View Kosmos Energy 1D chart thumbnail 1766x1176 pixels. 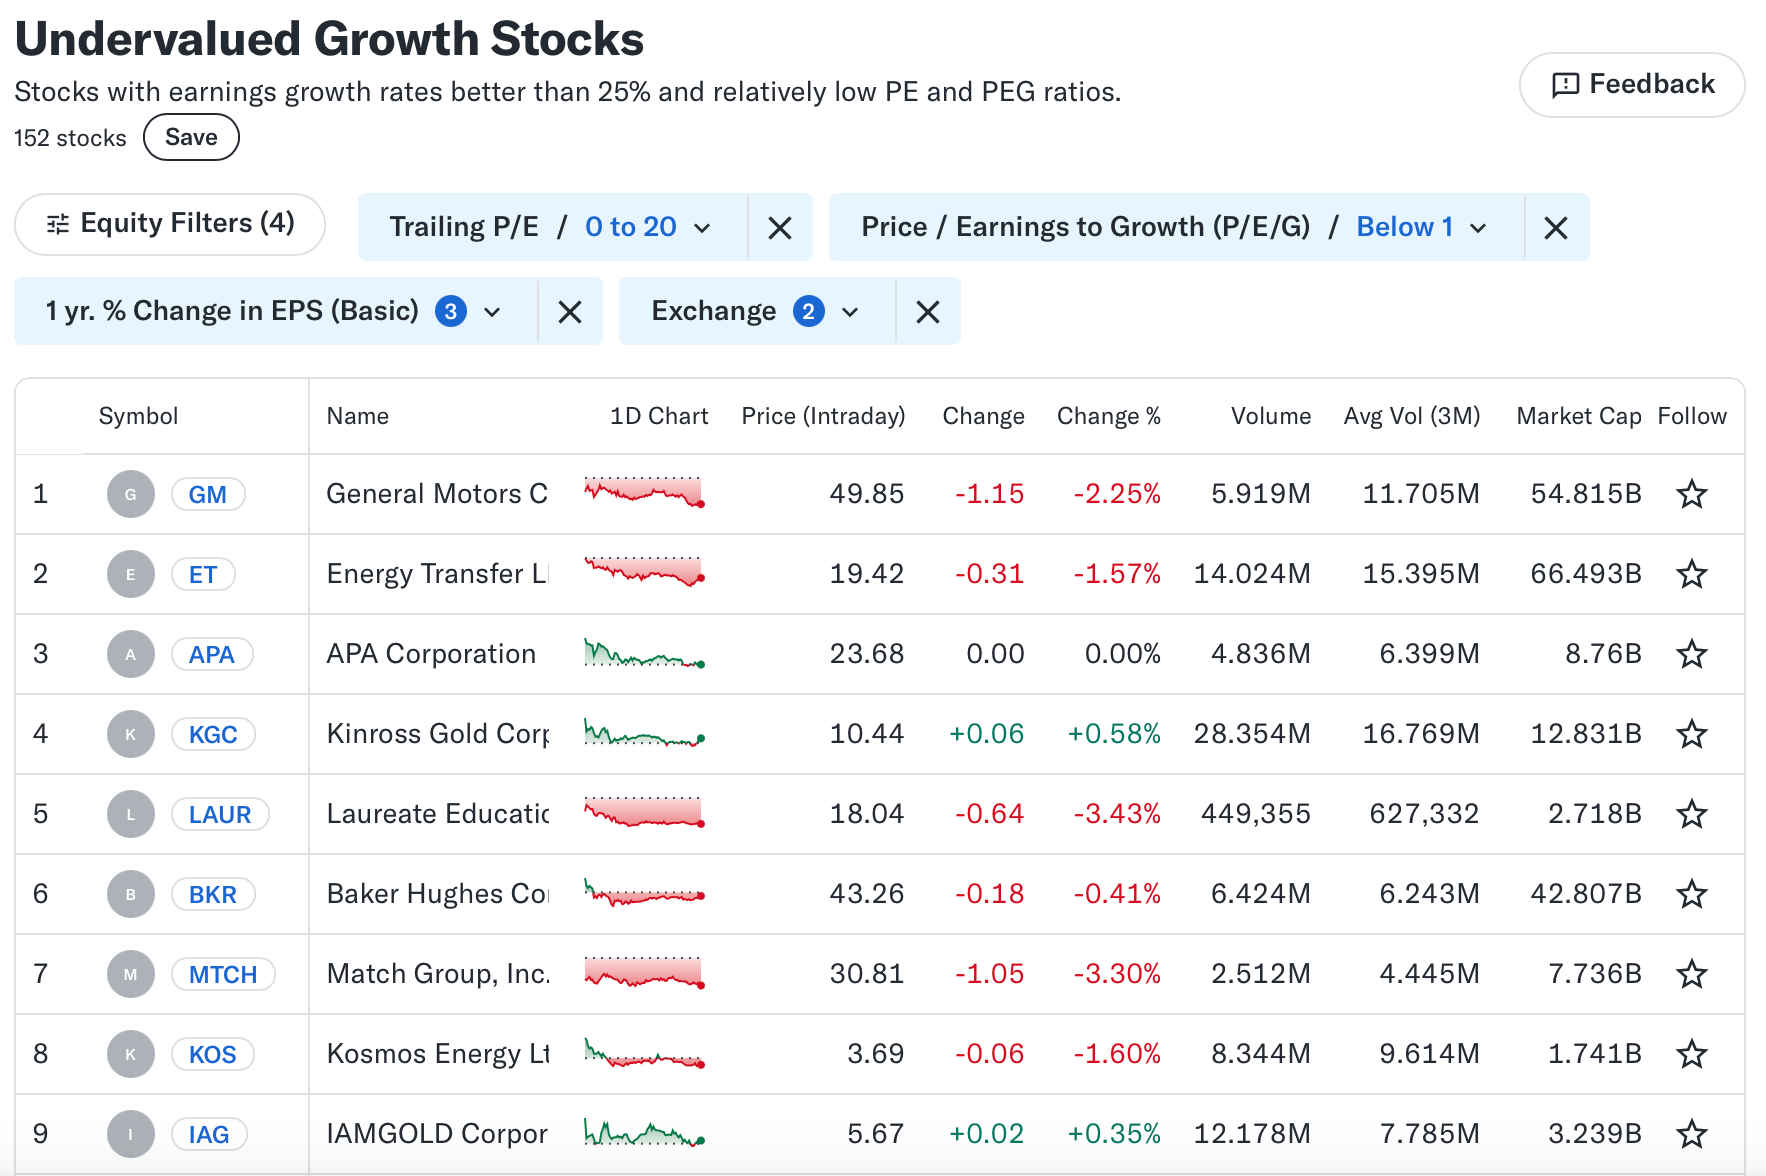(x=645, y=1052)
